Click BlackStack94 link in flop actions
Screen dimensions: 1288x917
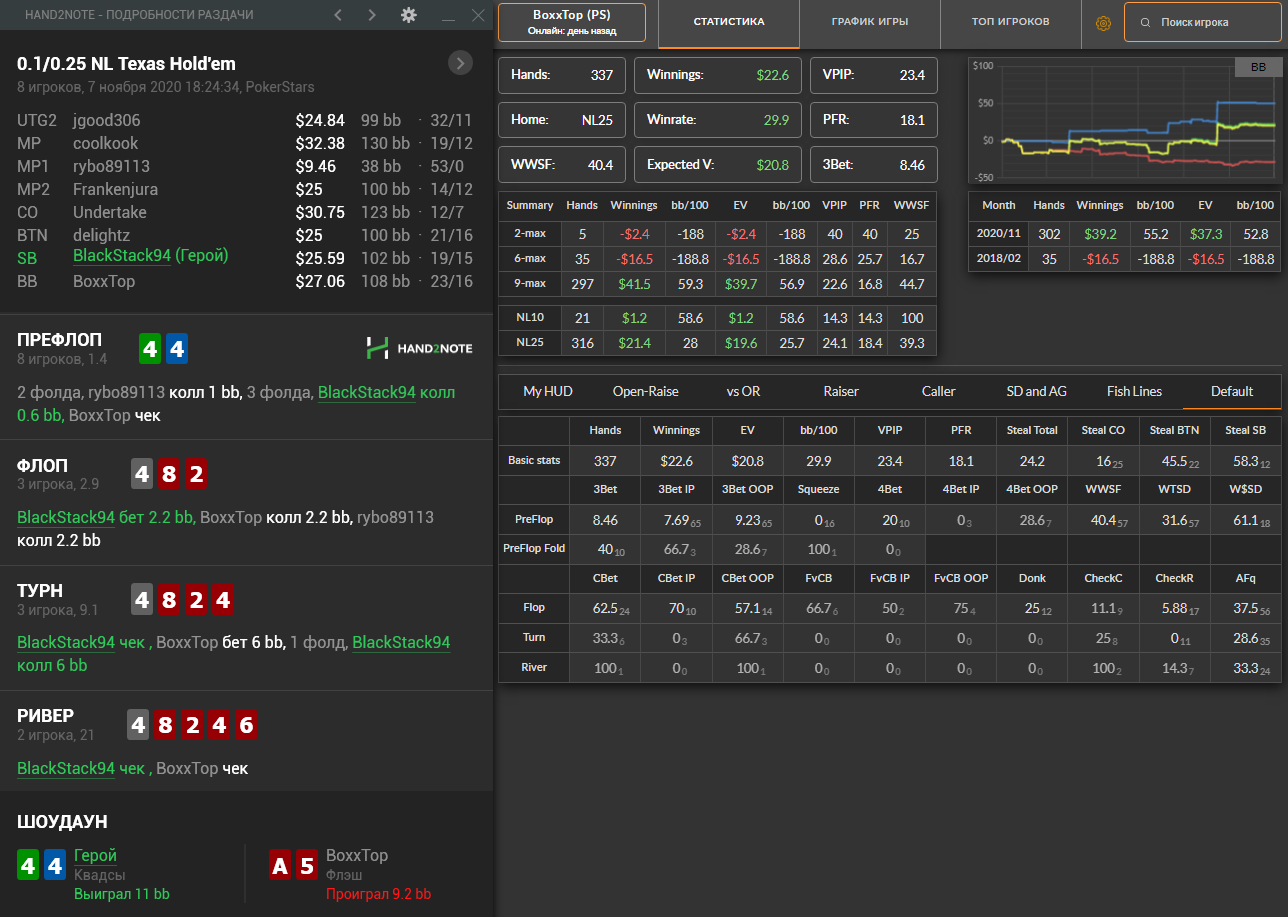pyautogui.click(x=66, y=518)
